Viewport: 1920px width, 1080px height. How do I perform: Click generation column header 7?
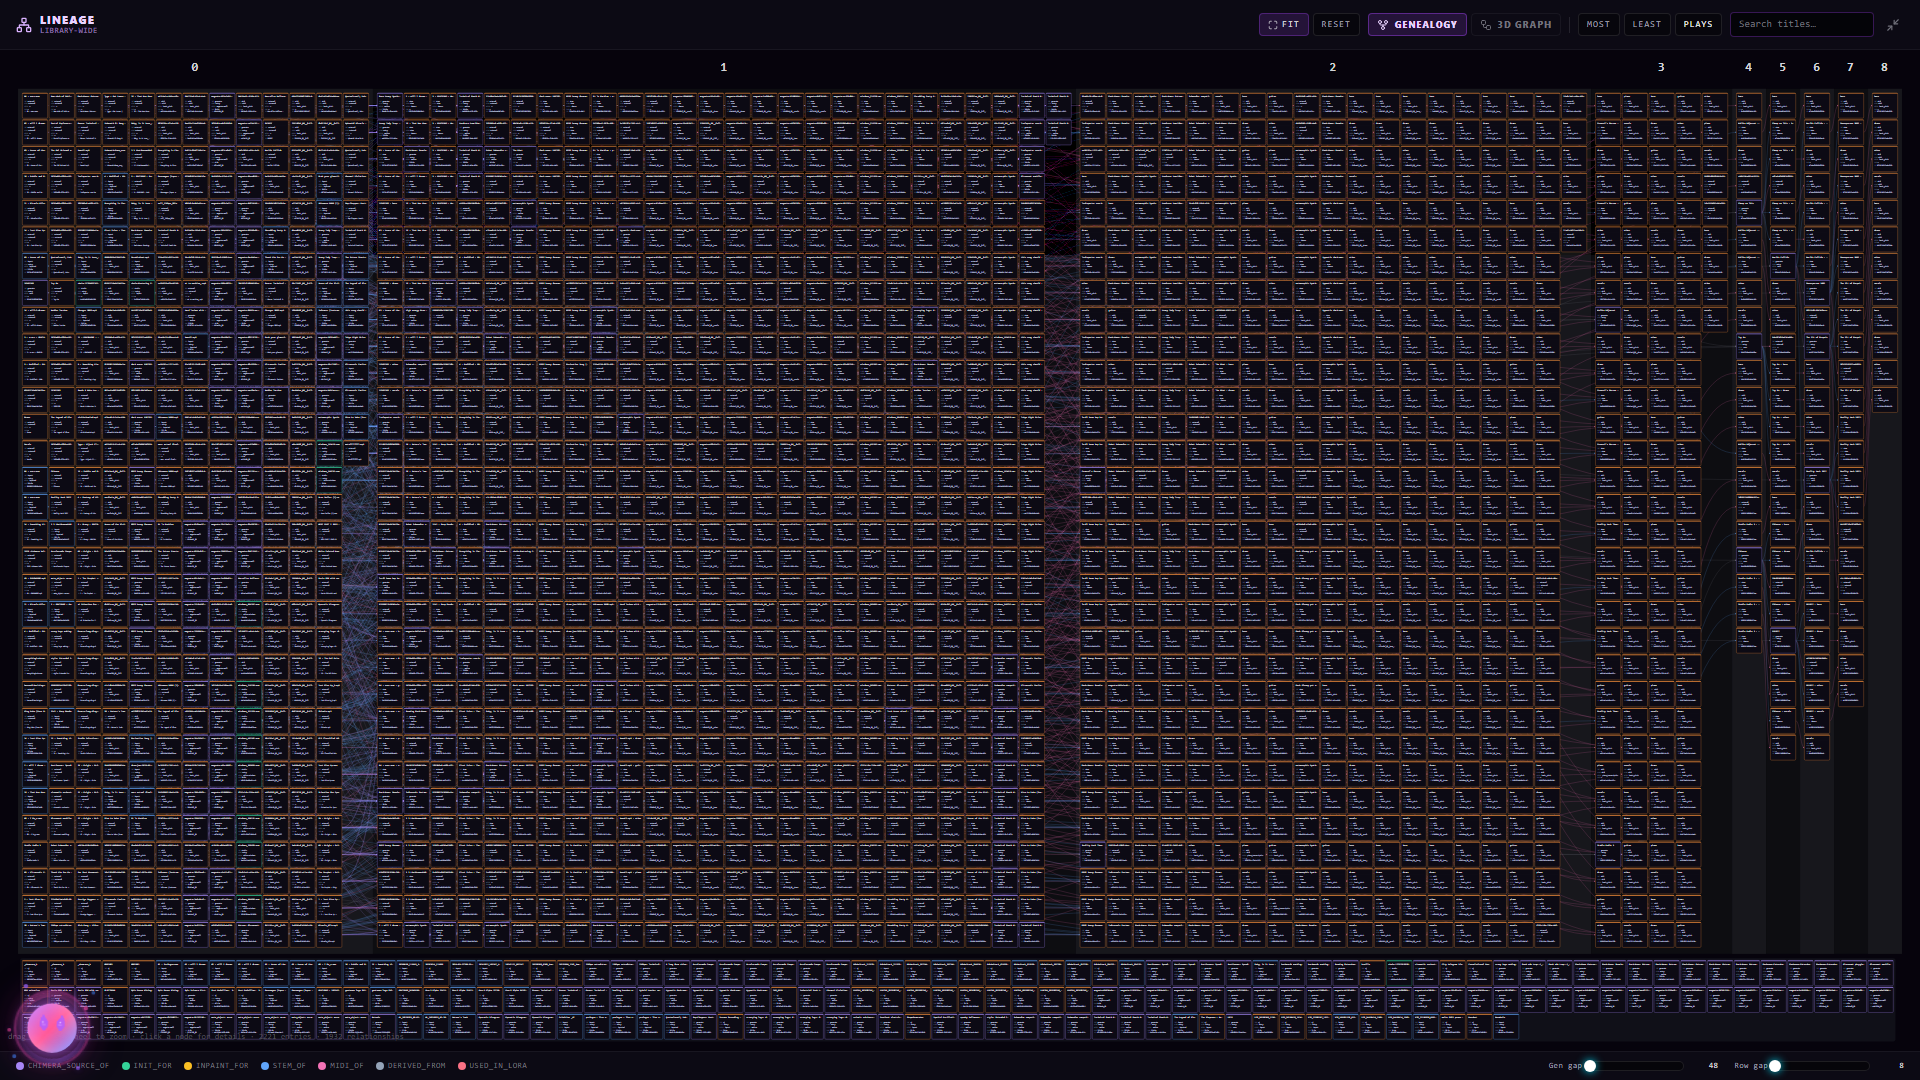point(1851,67)
